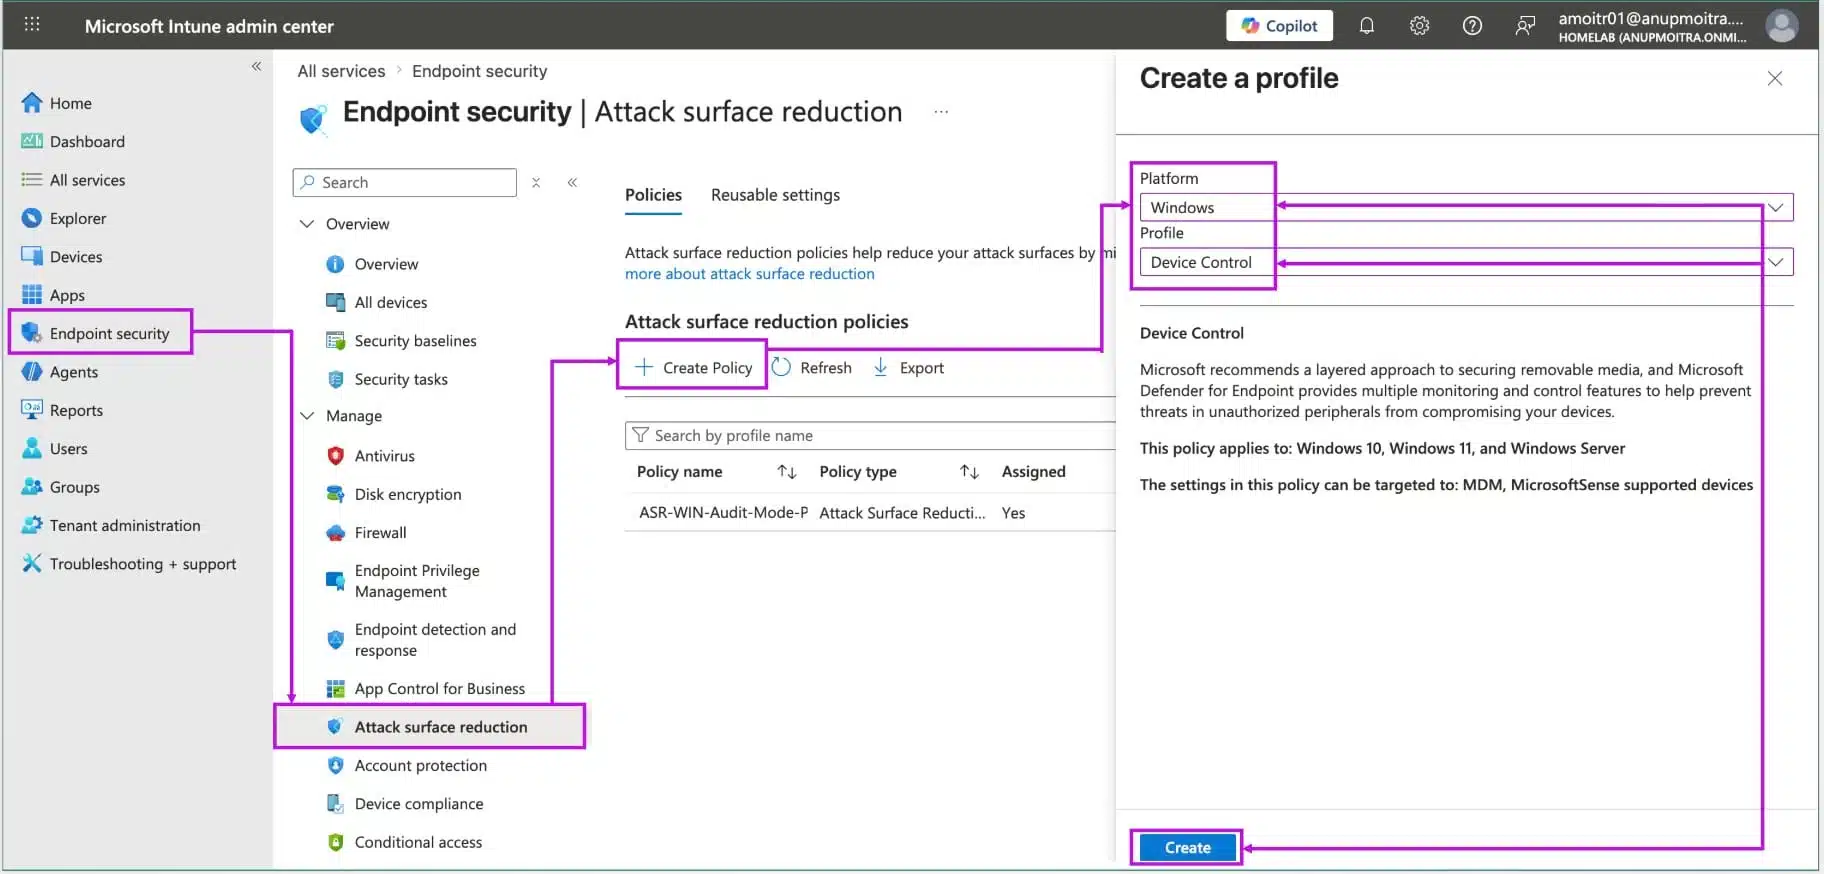Image resolution: width=1824 pixels, height=874 pixels.
Task: Open the Platform dropdown showing Windows
Action: [1466, 207]
